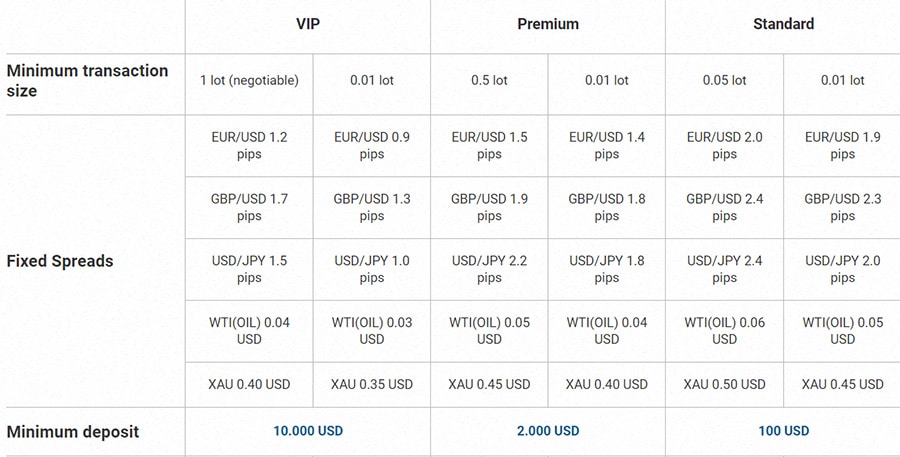Select the Premium column header
The height and width of the screenshot is (457, 900).
pyautogui.click(x=548, y=23)
